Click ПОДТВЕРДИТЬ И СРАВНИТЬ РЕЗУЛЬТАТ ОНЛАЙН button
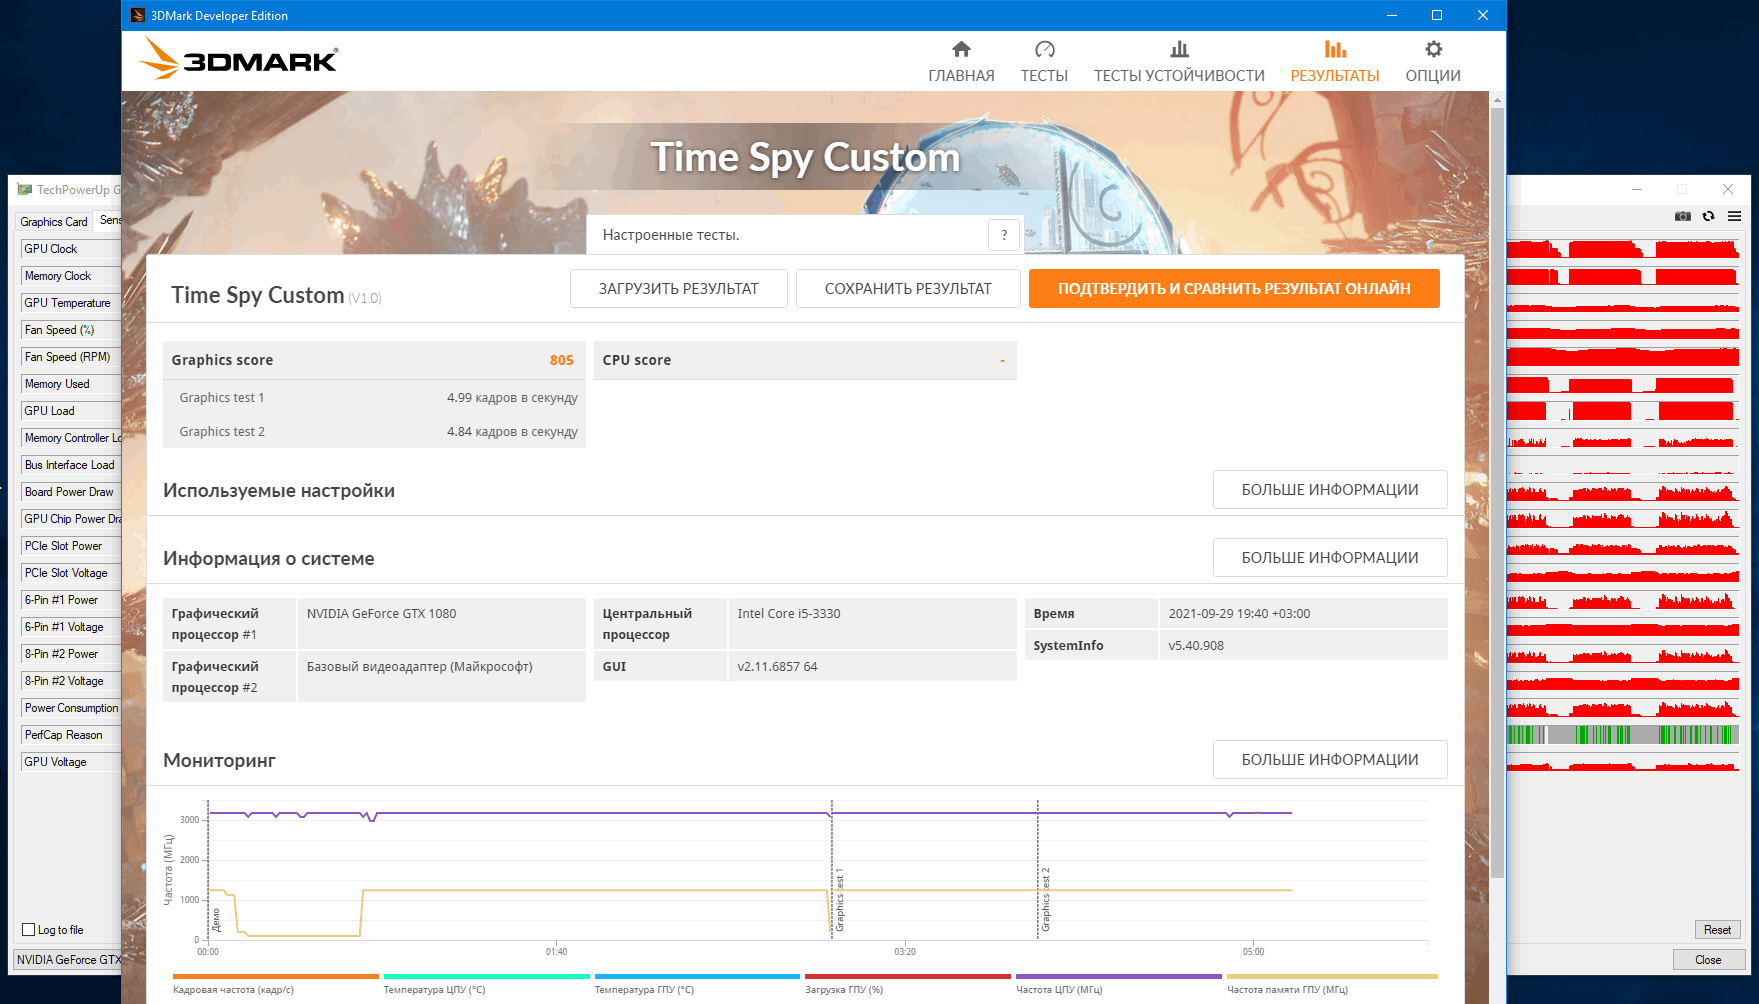 pos(1234,289)
